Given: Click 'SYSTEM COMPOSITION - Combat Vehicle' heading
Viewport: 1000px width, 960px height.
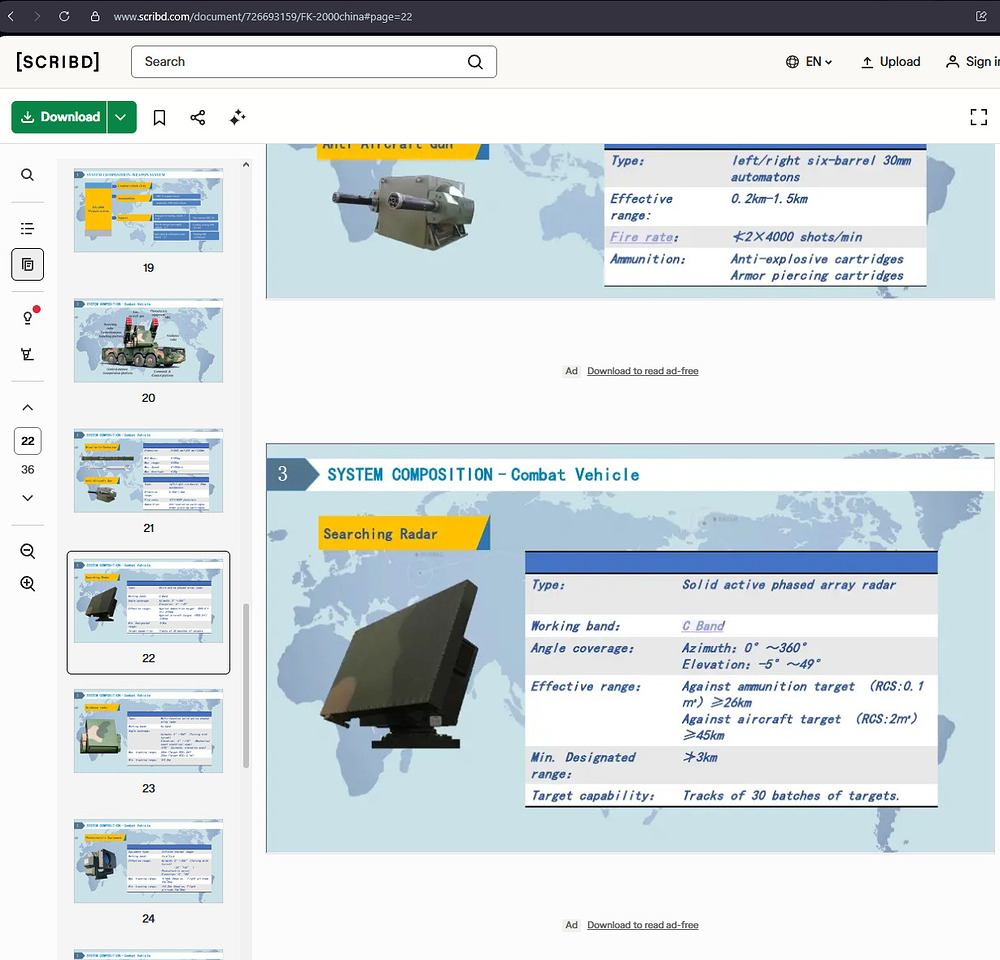Looking at the screenshot, I should 483,475.
